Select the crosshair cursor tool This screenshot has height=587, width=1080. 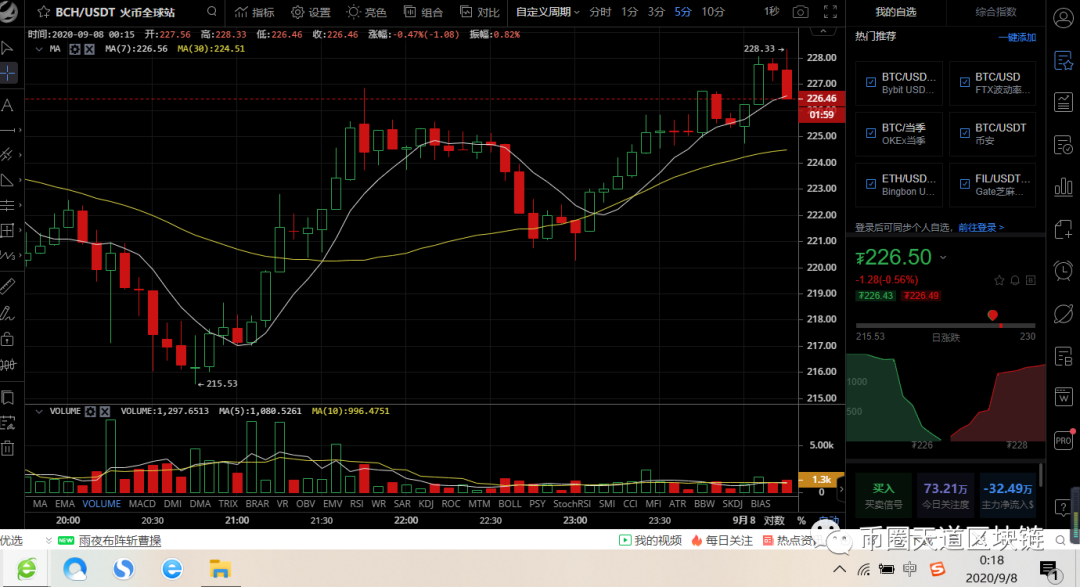pyautogui.click(x=8, y=72)
